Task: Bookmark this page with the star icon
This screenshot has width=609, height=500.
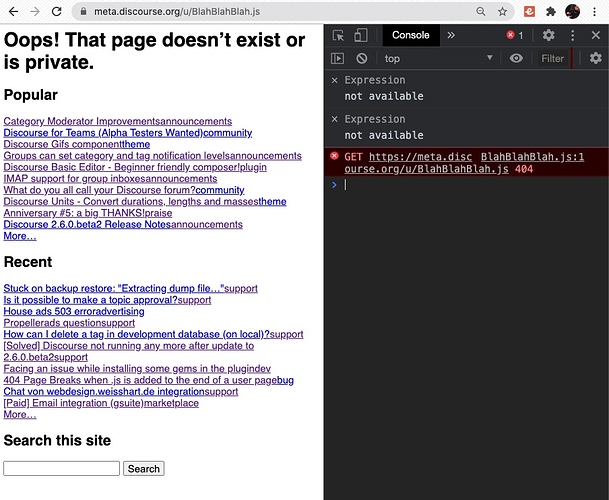Action: click(502, 12)
